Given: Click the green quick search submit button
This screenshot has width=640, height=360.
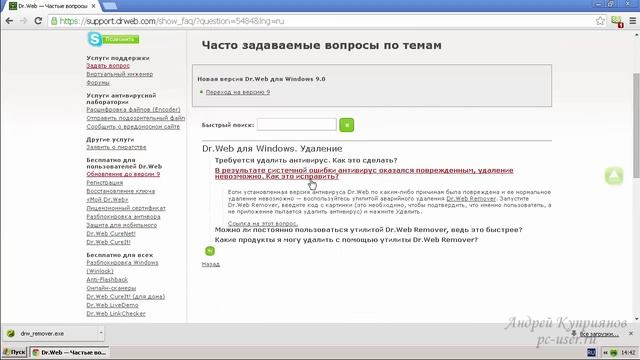Looking at the screenshot, I should coord(347,125).
